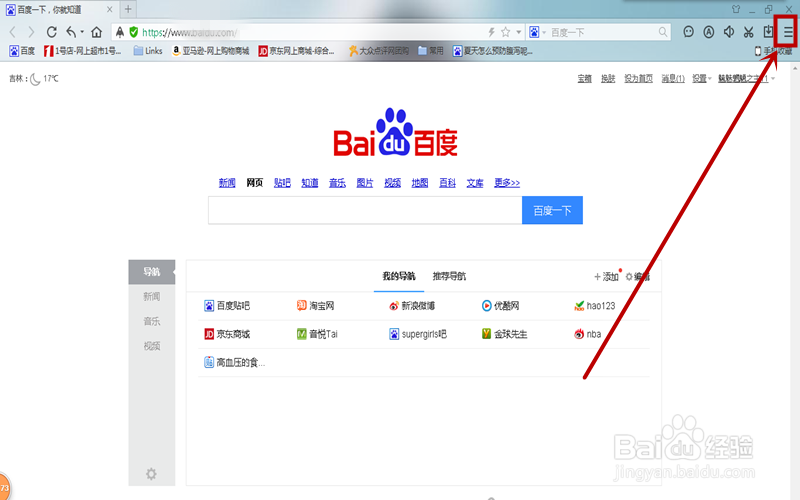Open the 地图 category link
Screen dimensions: 800x500
[420, 183]
